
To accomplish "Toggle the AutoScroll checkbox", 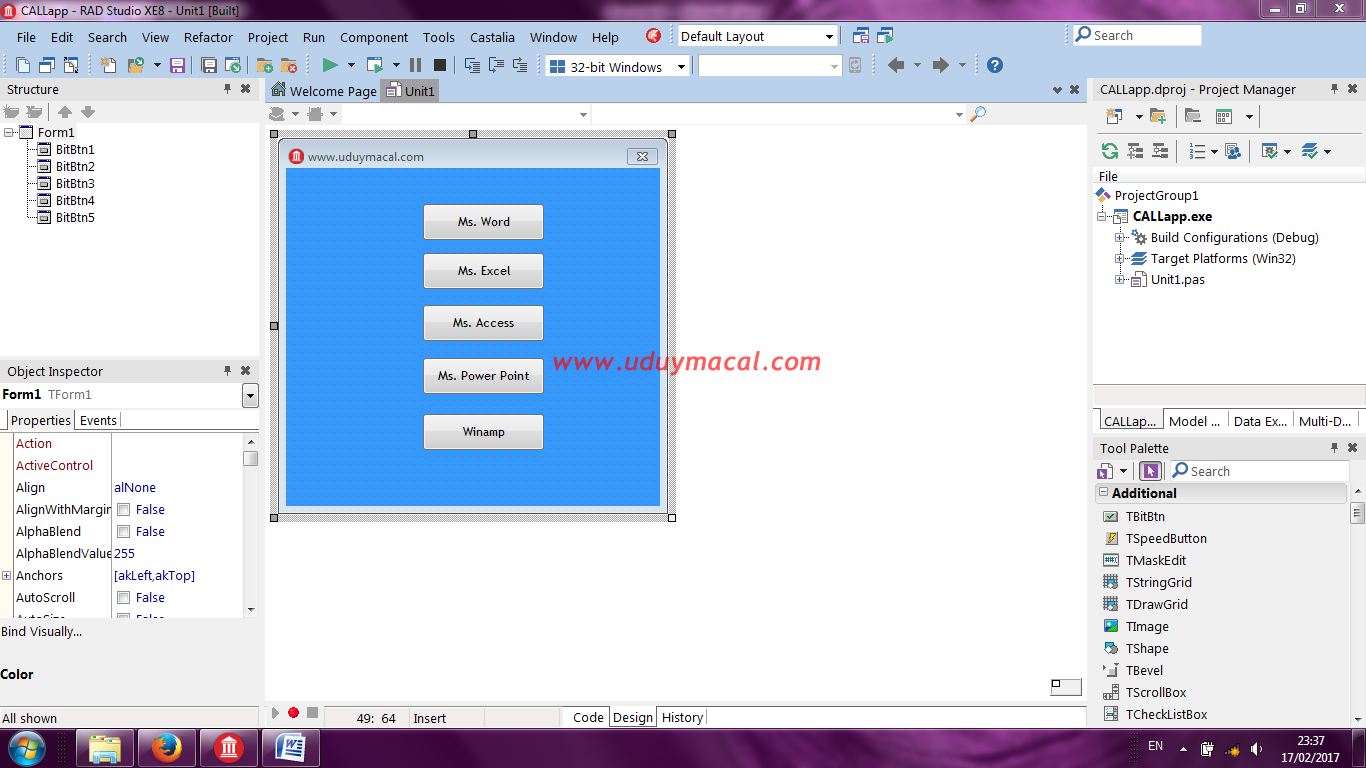I will pos(124,598).
